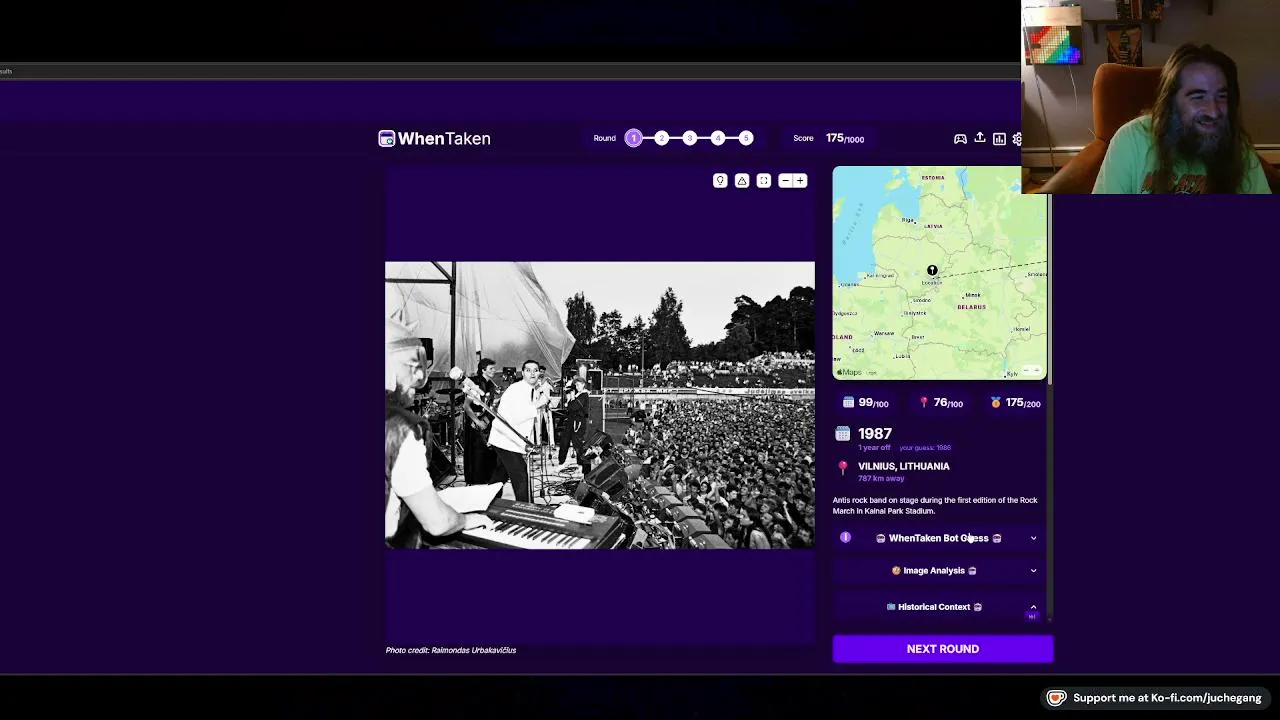The height and width of the screenshot is (720, 1280).
Task: Toggle fullscreen photo view
Action: pos(764,181)
